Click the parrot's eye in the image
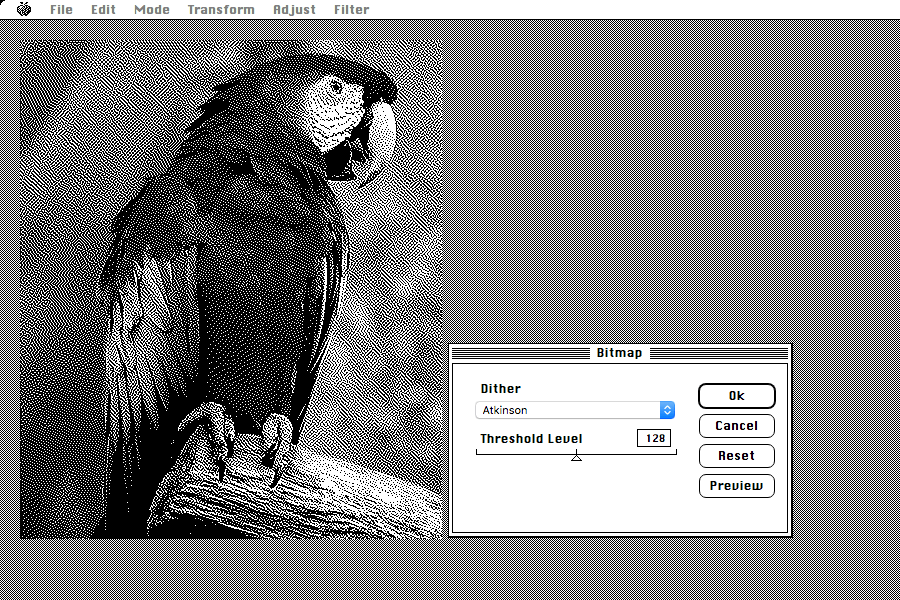This screenshot has width=900, height=600. [336, 87]
